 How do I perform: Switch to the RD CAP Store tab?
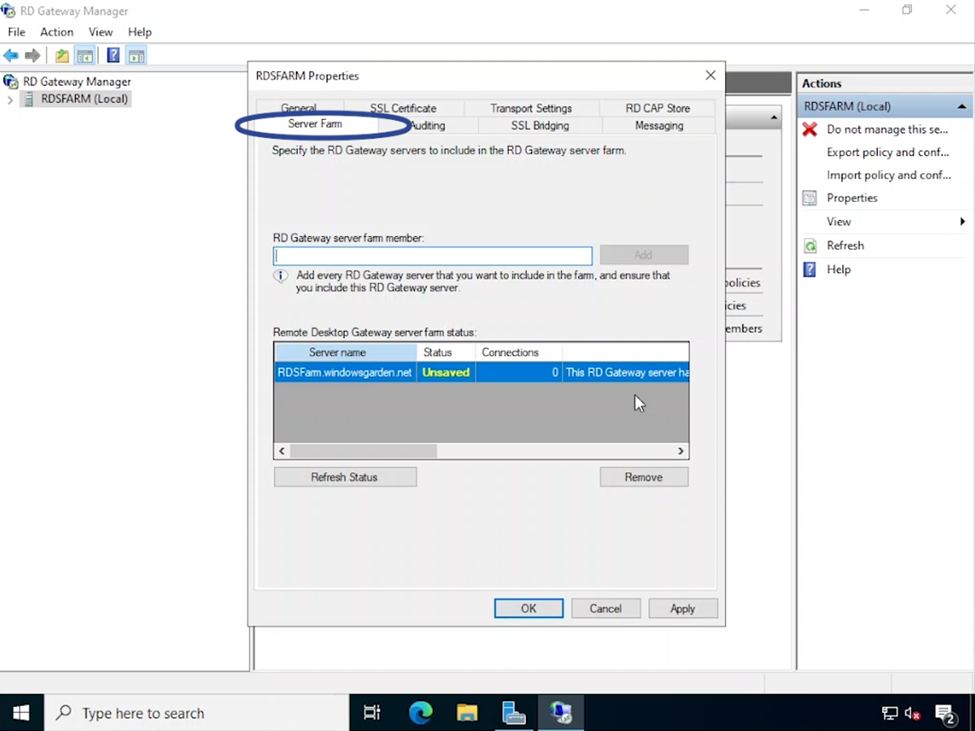(655, 107)
